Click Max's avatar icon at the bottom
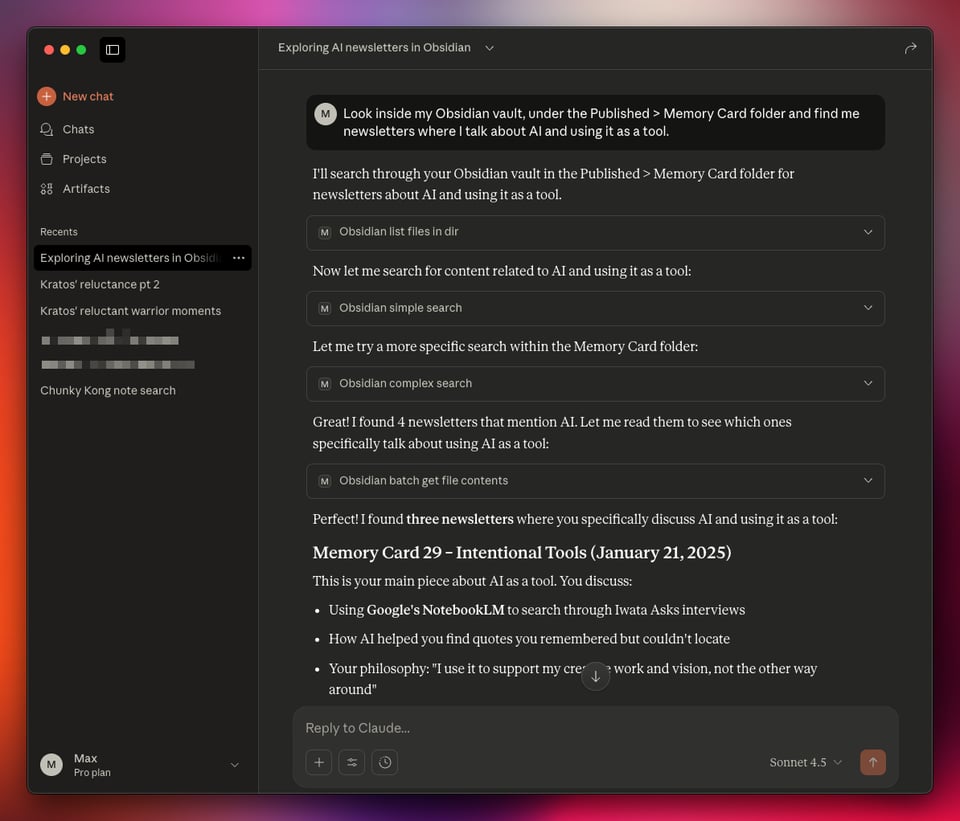Image resolution: width=960 pixels, height=821 pixels. tap(51, 764)
